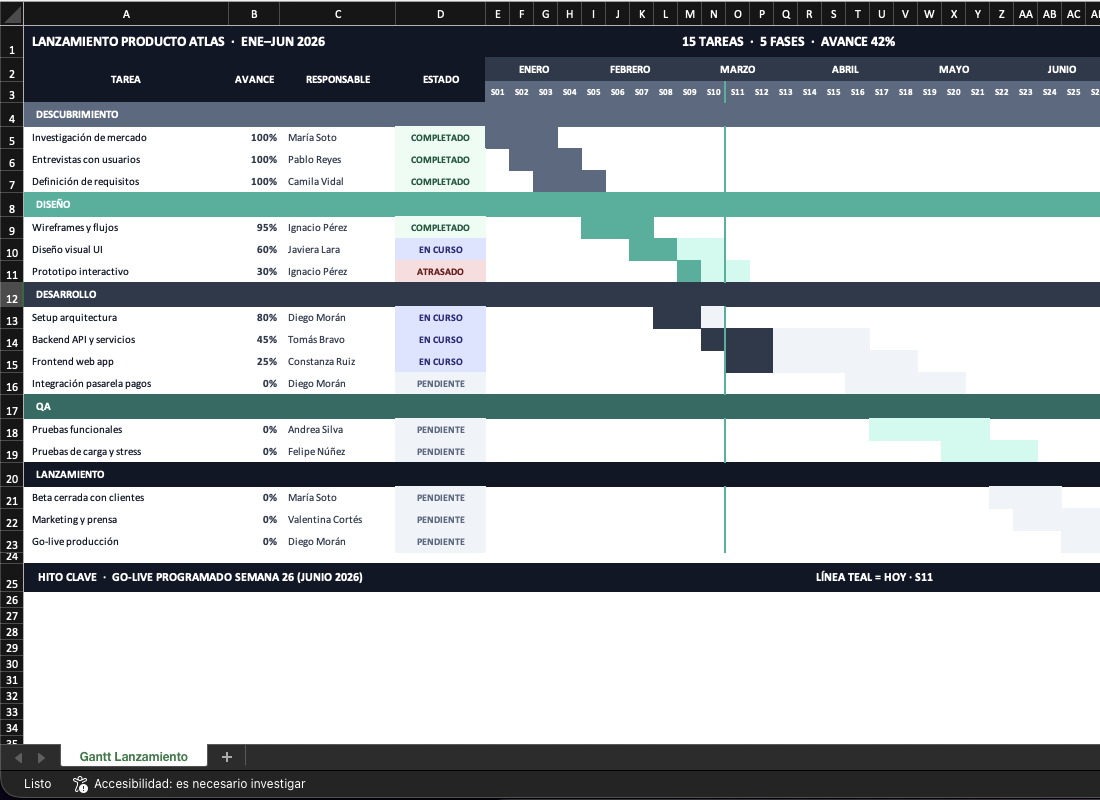Click the S01 week header cell
1100x800 pixels.
click(x=497, y=92)
